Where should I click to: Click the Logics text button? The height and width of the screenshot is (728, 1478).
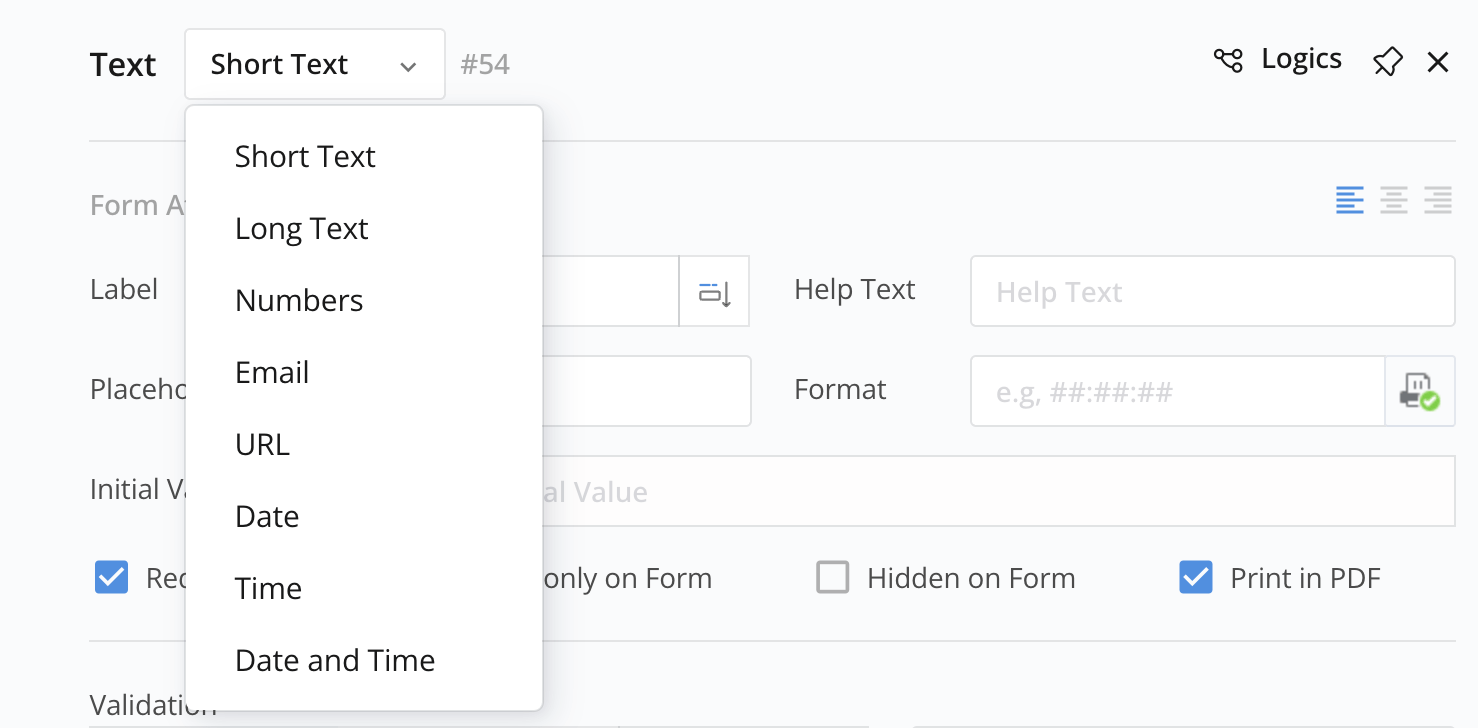(x=1301, y=59)
